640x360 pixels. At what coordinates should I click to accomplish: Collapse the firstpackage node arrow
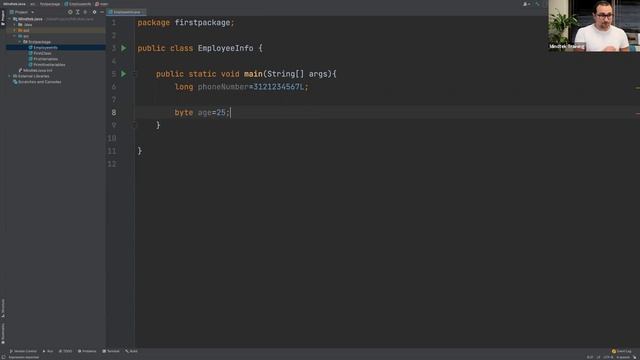click(x=20, y=42)
